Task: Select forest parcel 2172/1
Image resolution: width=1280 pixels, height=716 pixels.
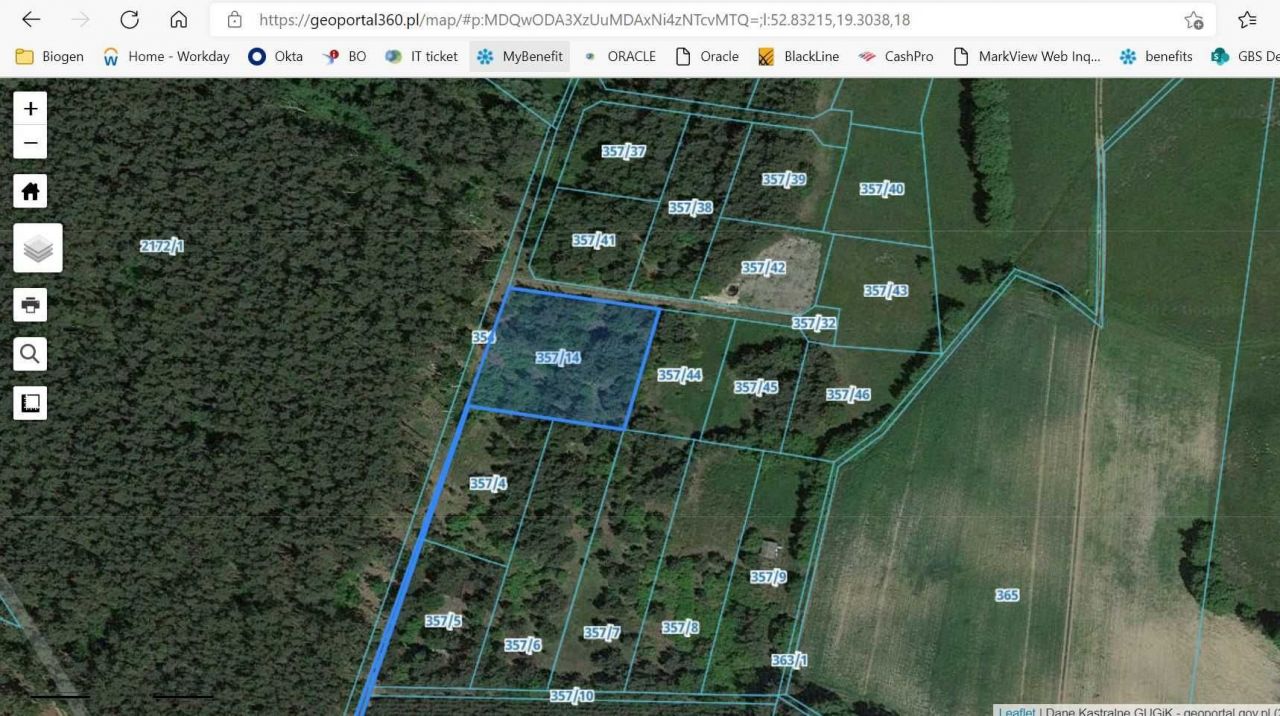Action: (162, 246)
